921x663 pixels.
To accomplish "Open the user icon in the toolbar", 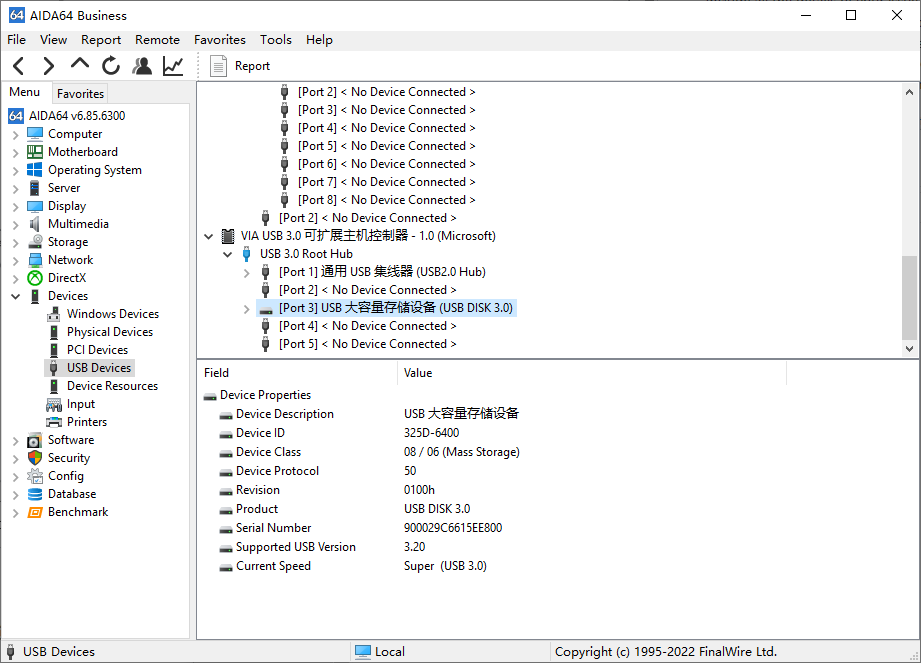I will pyautogui.click(x=142, y=66).
